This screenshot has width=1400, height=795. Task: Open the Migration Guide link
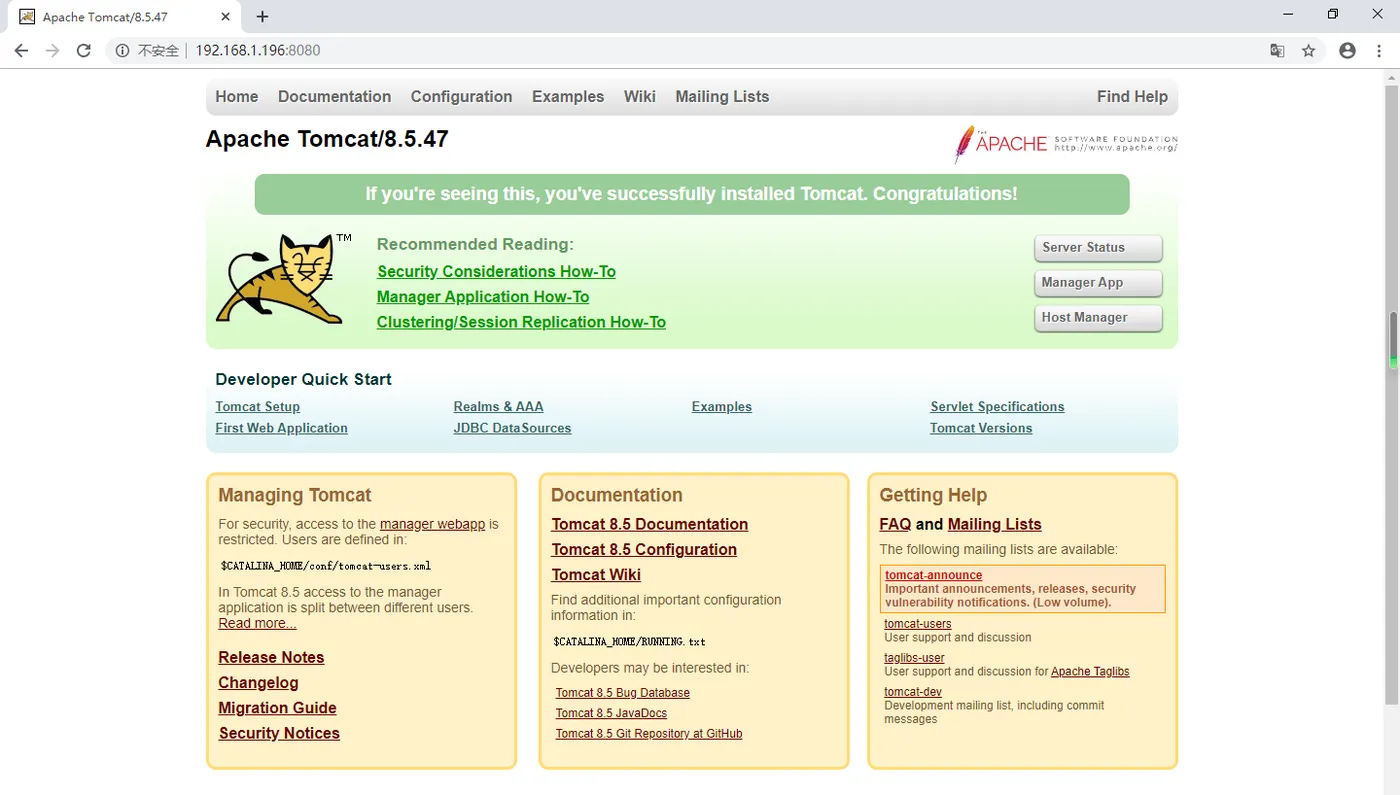coord(277,708)
